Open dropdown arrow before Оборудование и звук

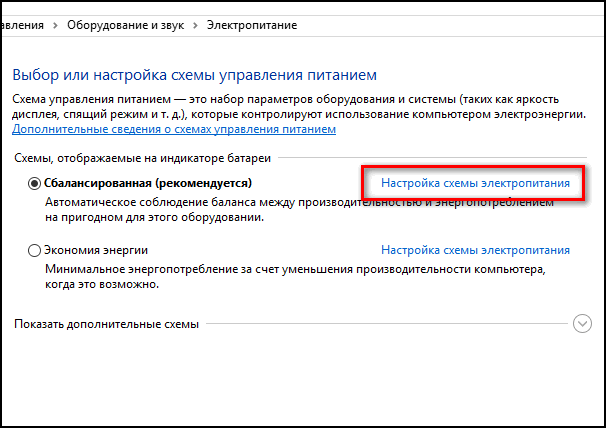pos(55,26)
